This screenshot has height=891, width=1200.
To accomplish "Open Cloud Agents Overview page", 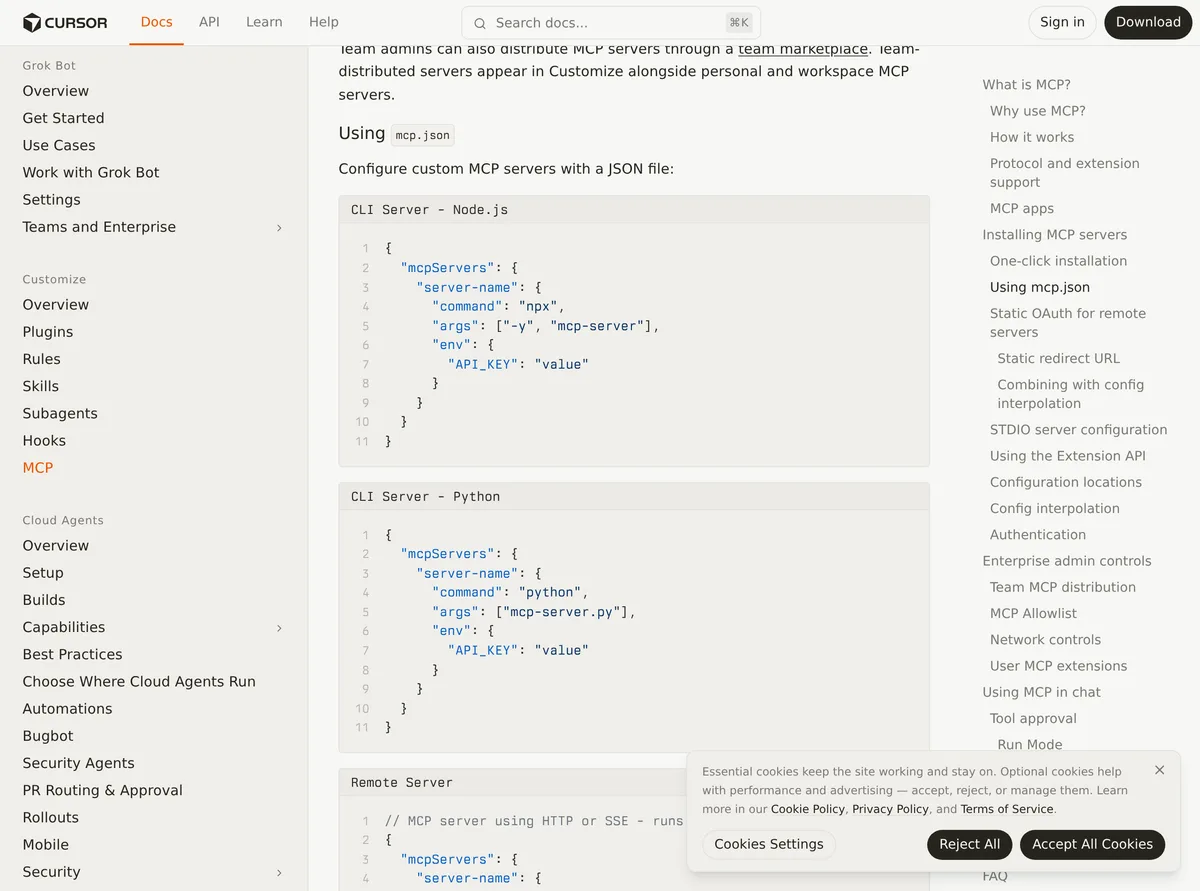I will coord(56,546).
